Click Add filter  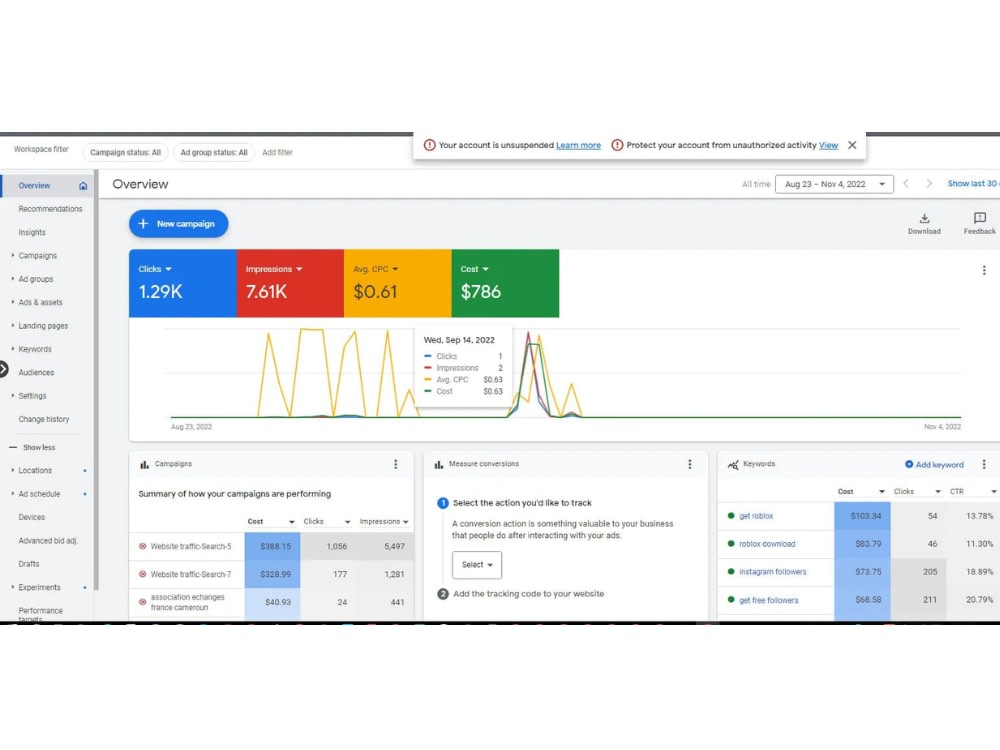click(x=277, y=152)
